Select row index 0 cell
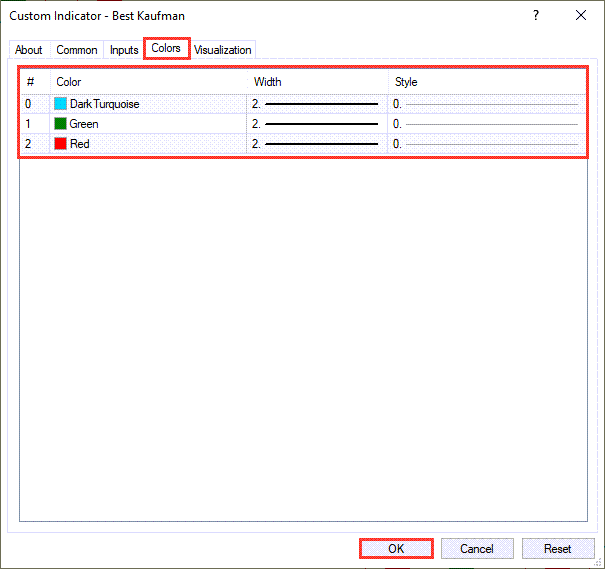This screenshot has height=569, width=605. coord(35,104)
